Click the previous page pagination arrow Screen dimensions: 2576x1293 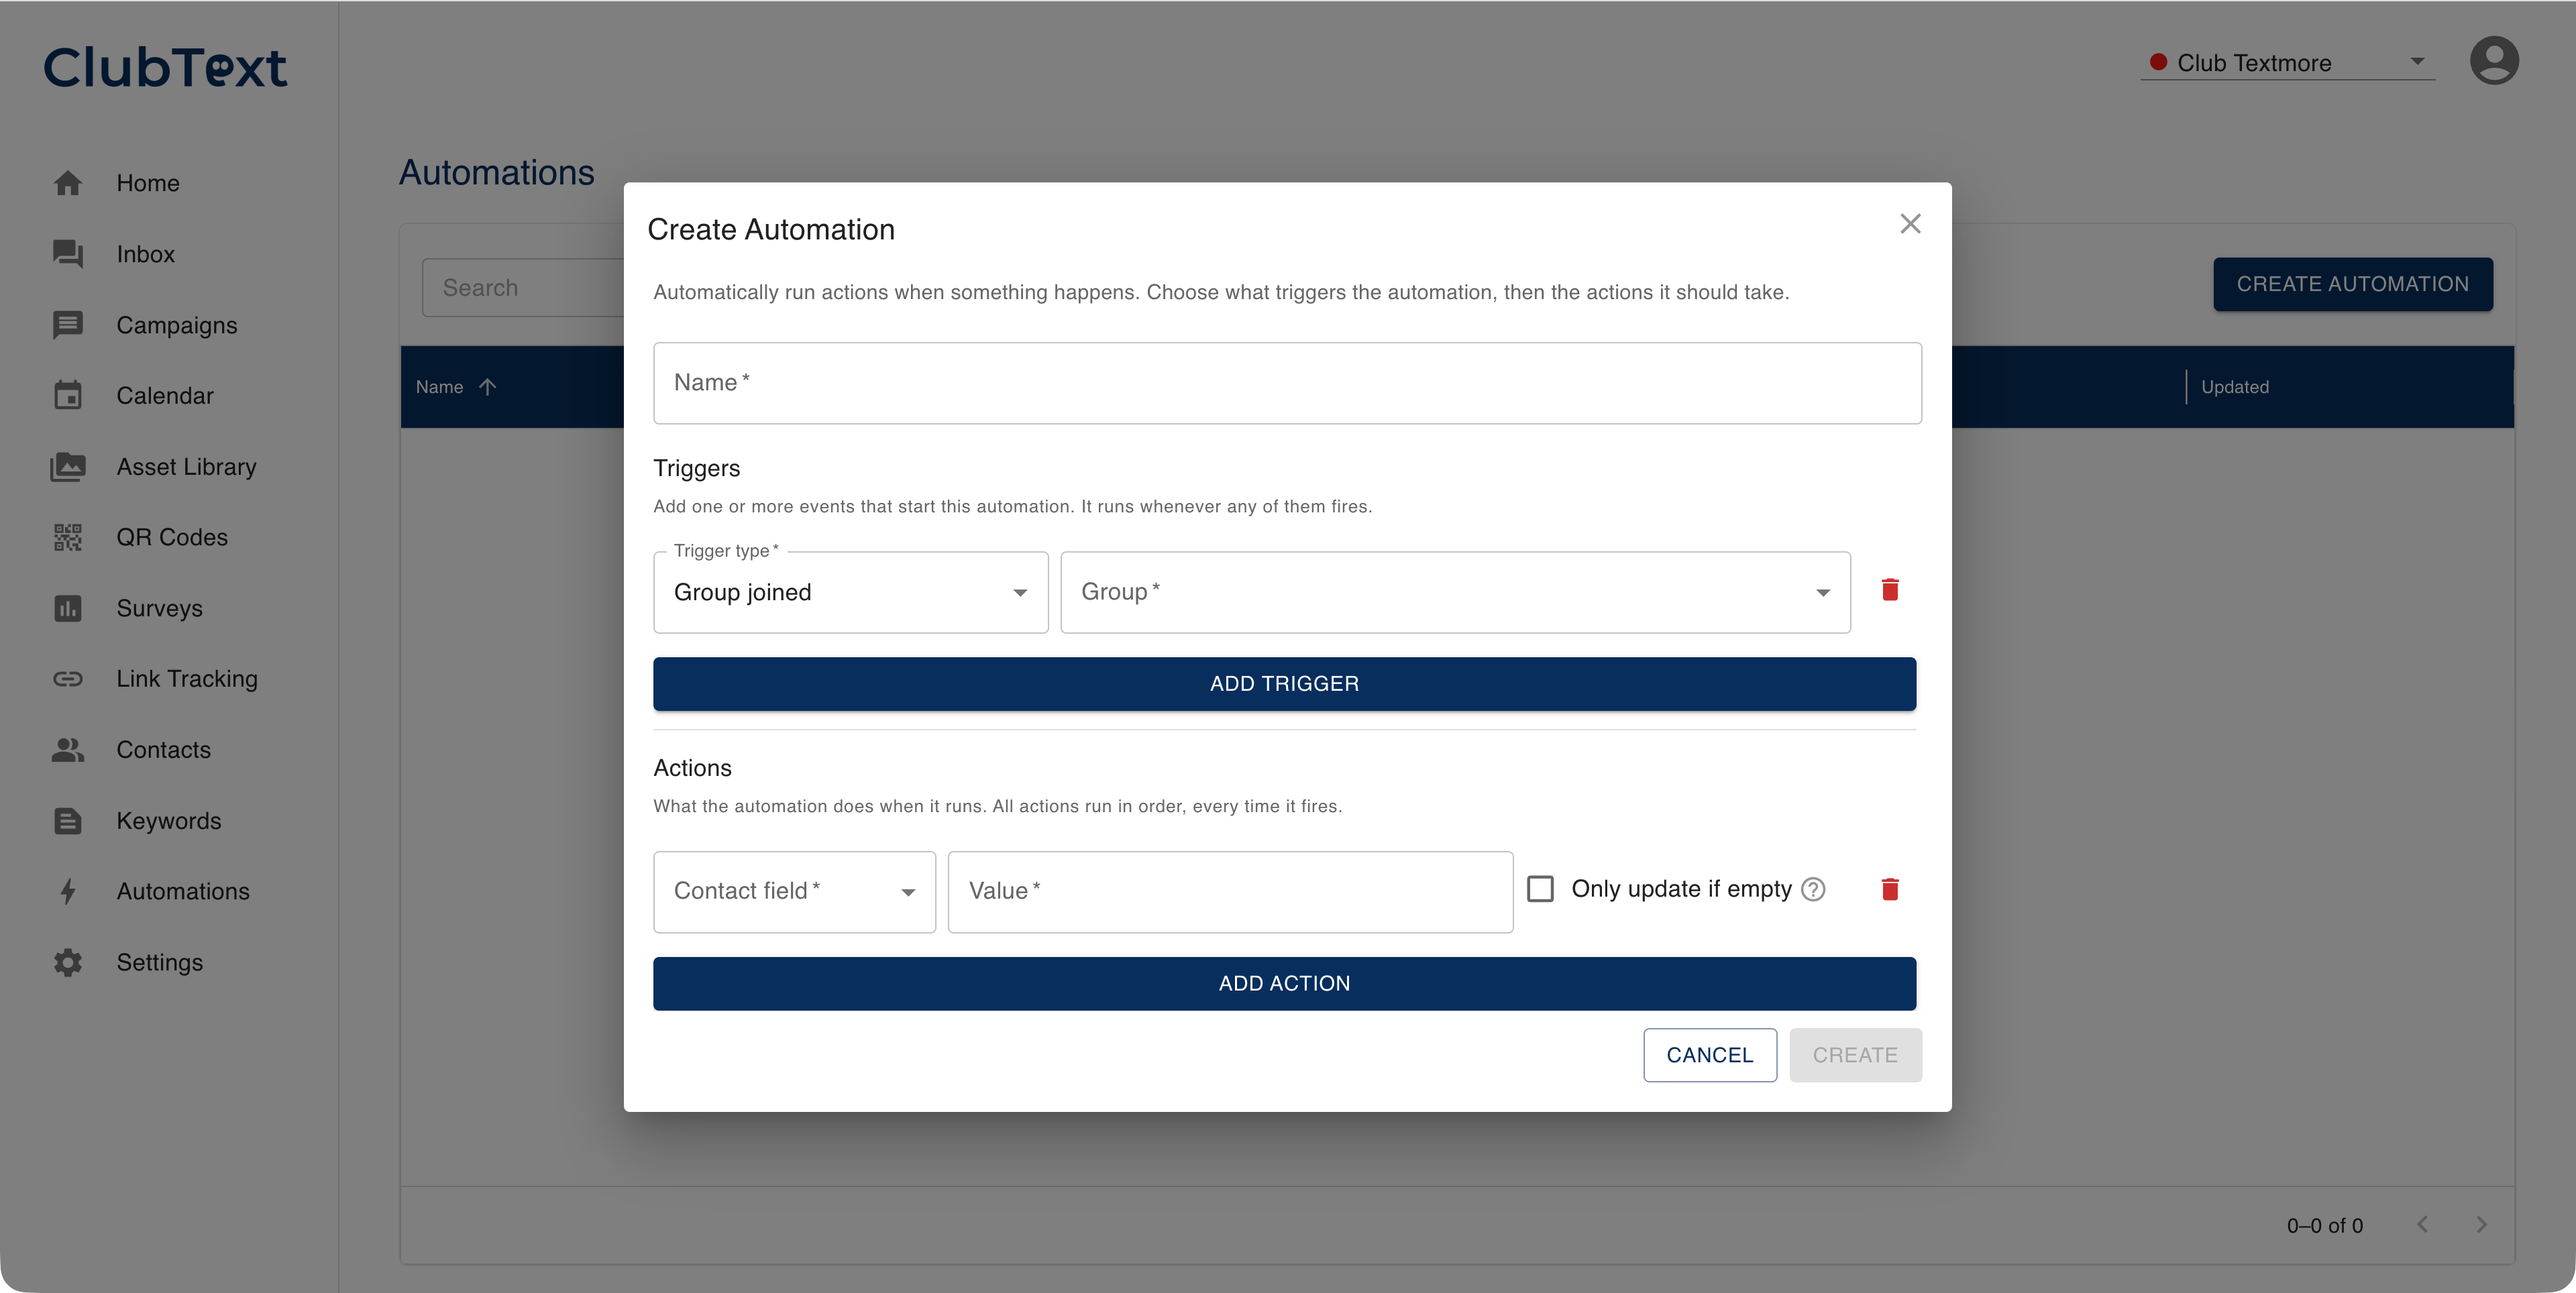click(2422, 1225)
